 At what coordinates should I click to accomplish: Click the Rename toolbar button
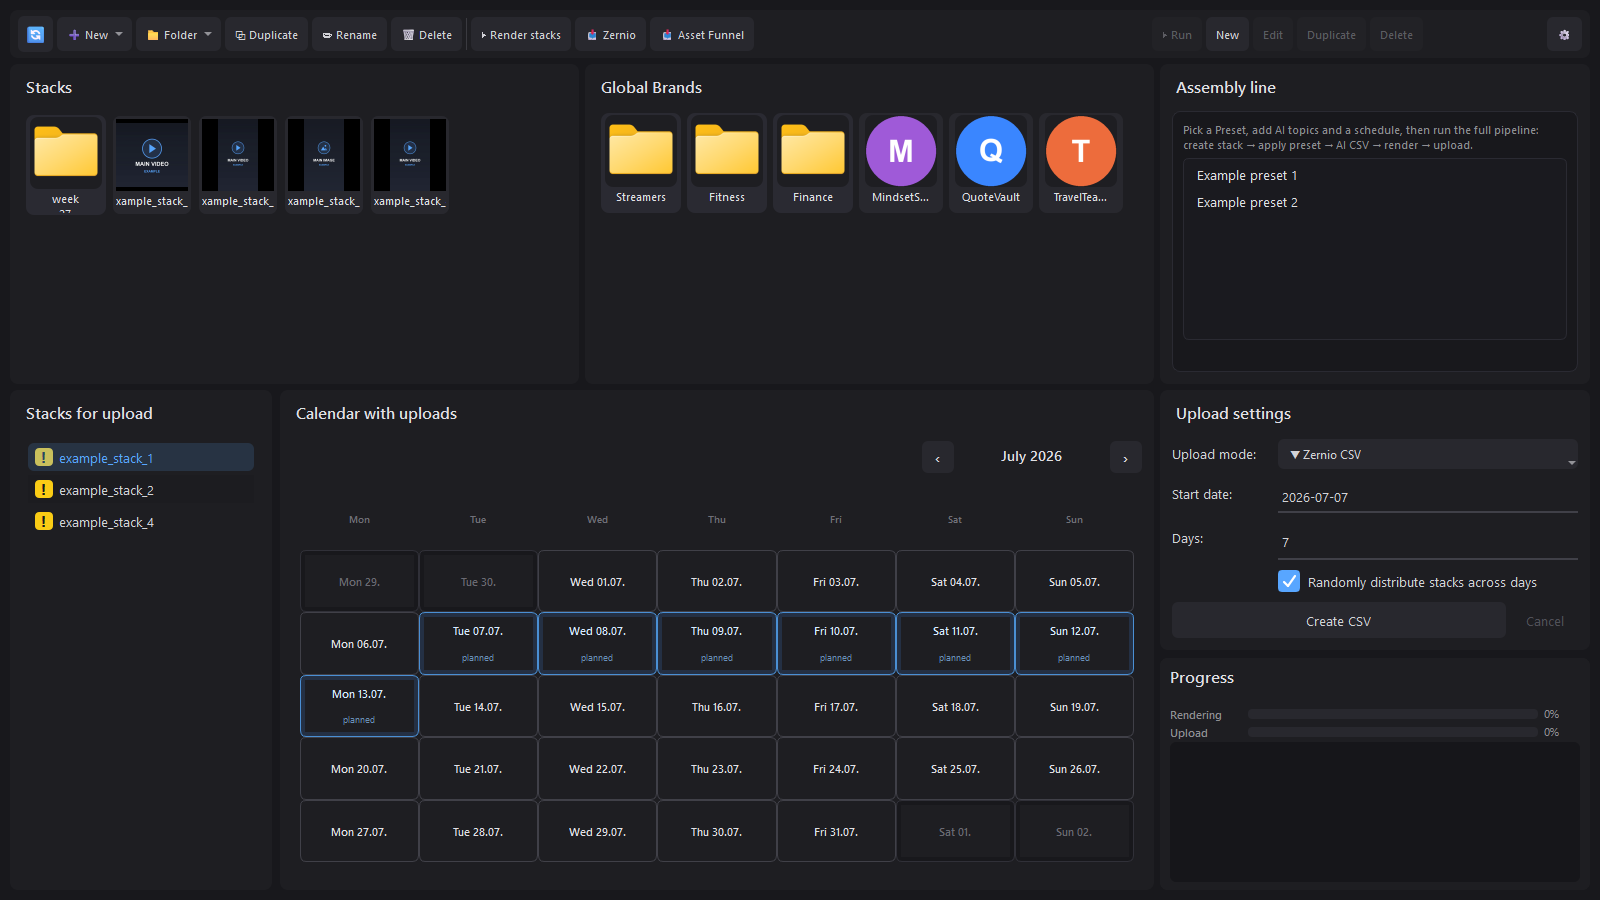[x=349, y=35]
